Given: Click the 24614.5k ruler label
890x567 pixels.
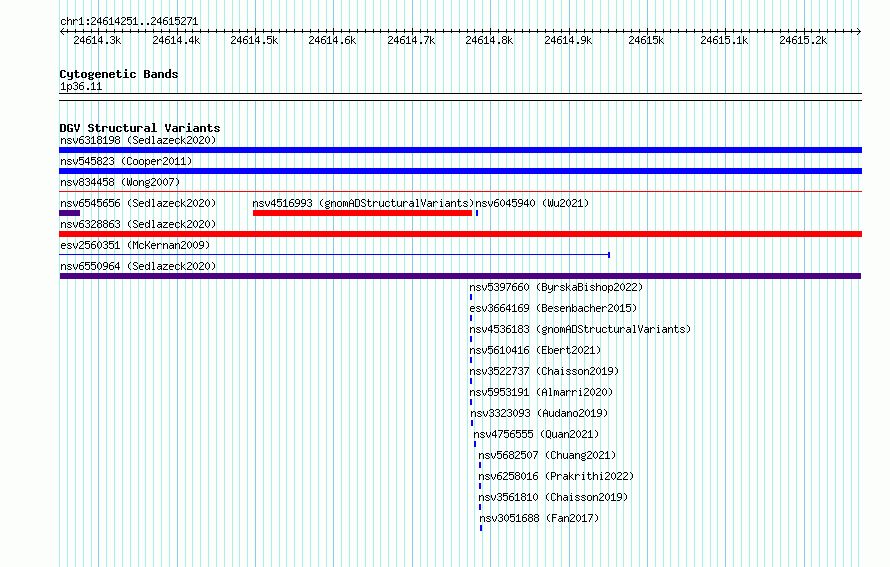Looking at the screenshot, I should tap(254, 40).
